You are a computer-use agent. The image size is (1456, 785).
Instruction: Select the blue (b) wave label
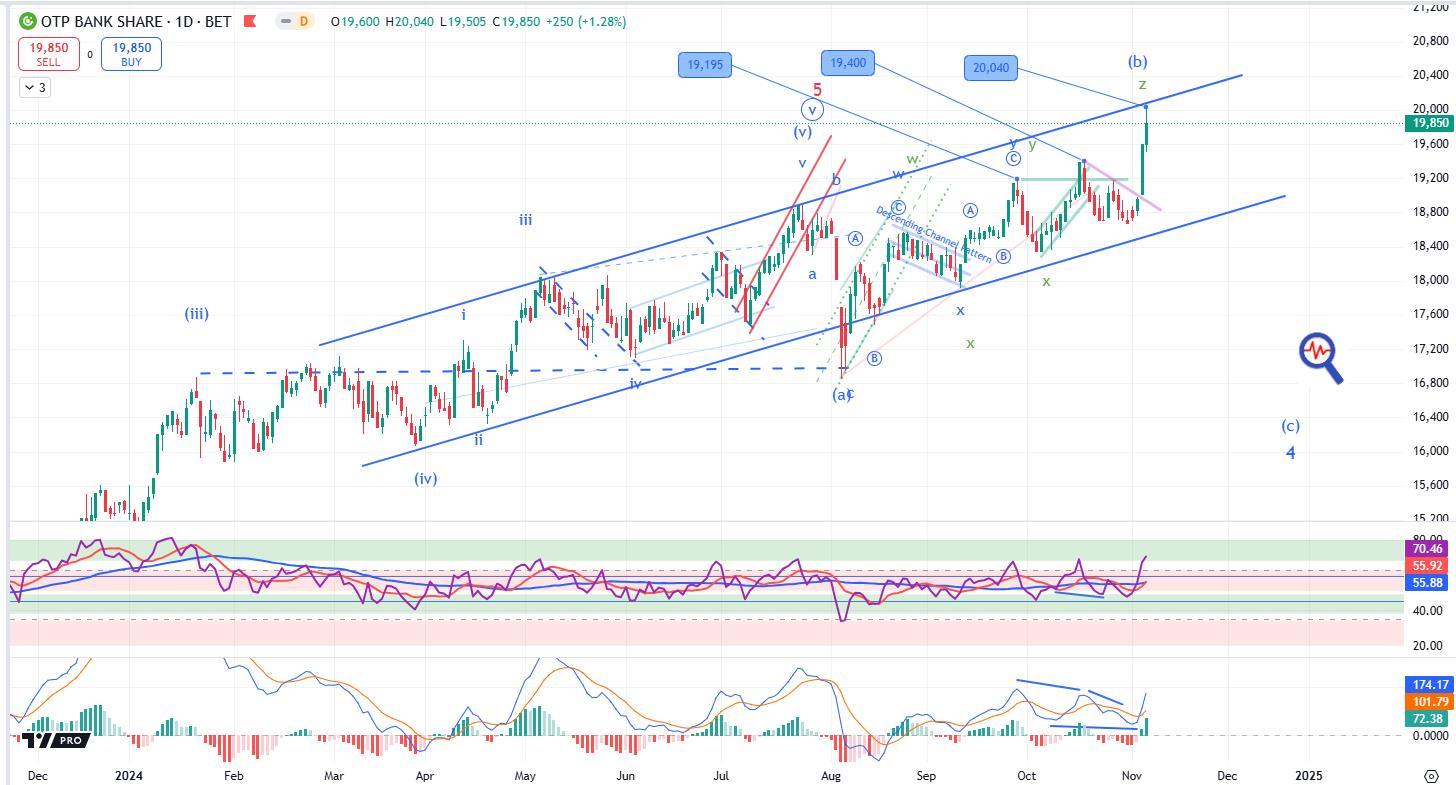1137,61
